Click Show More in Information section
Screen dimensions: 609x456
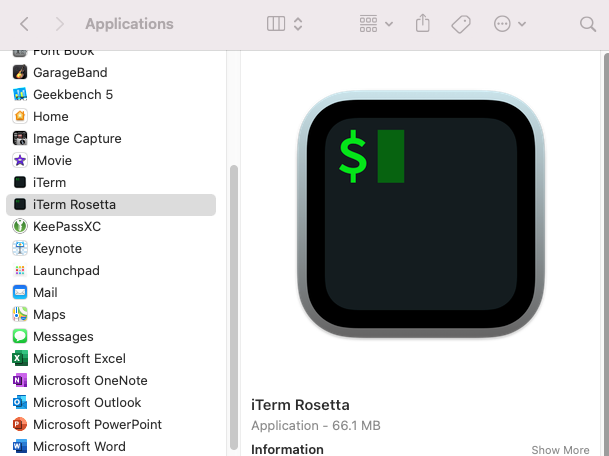click(560, 450)
